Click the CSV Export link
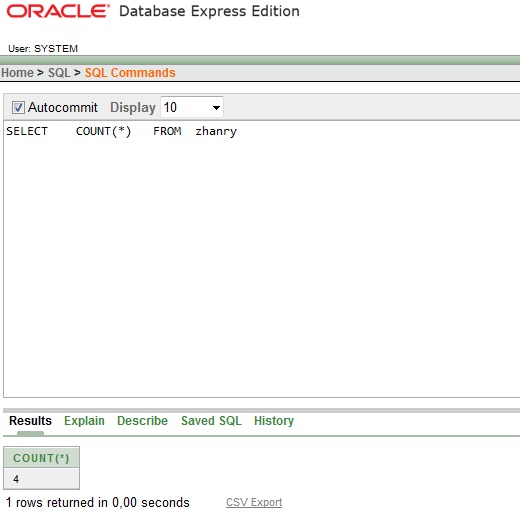This screenshot has height=521, width=520. coord(254,502)
